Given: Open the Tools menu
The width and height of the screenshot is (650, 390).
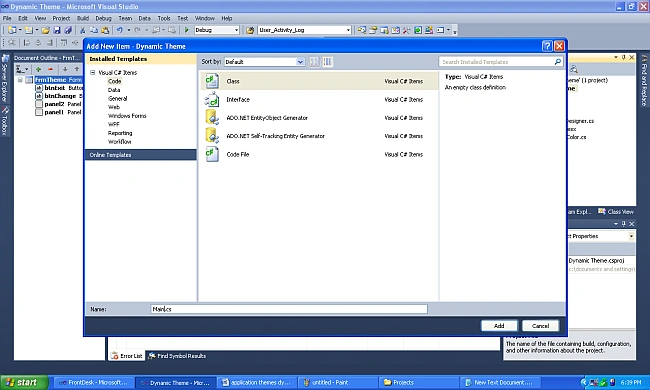Looking at the screenshot, I should click(164, 18).
